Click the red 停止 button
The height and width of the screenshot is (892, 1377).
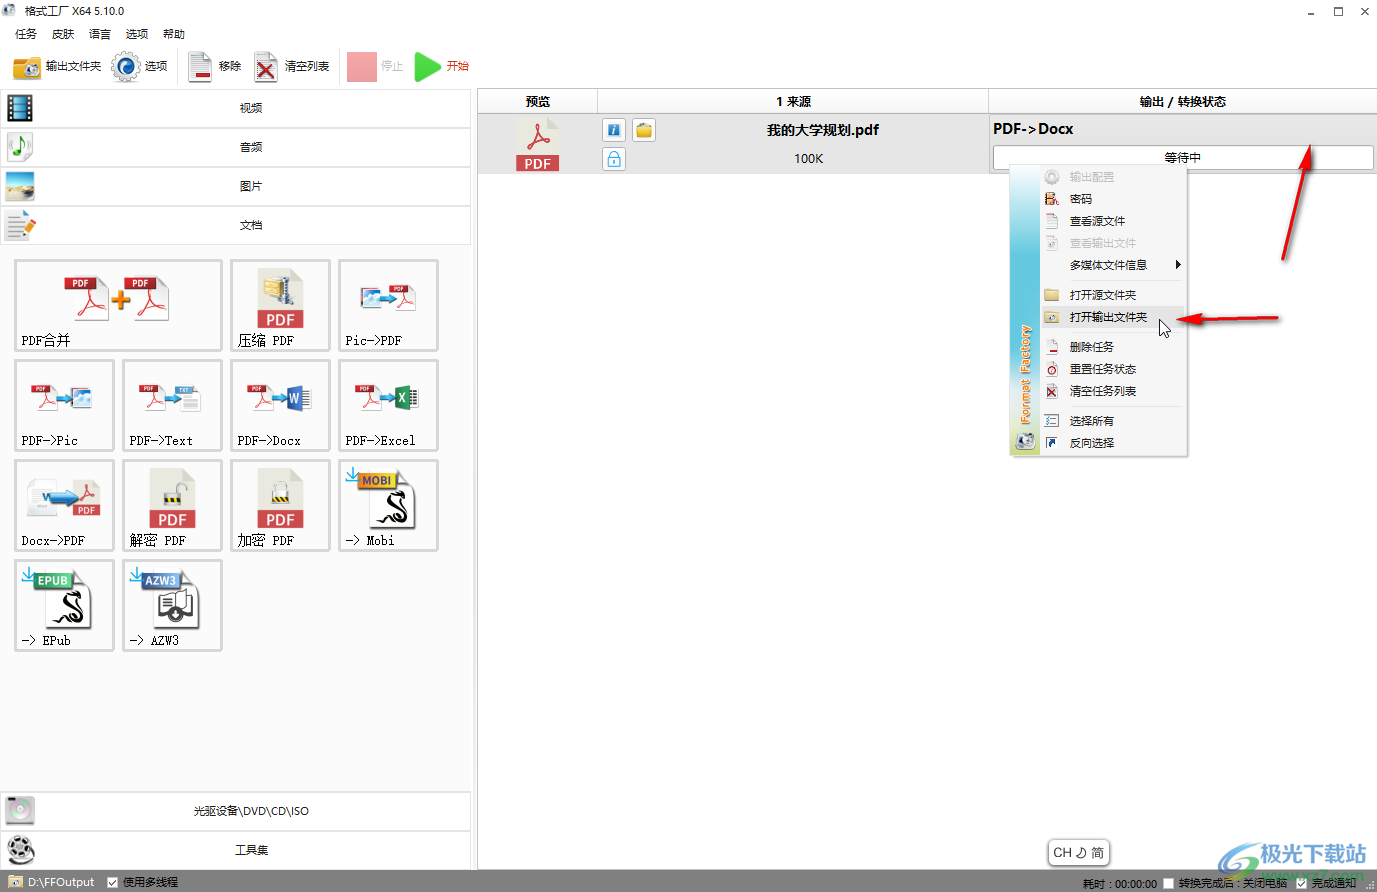pos(375,67)
